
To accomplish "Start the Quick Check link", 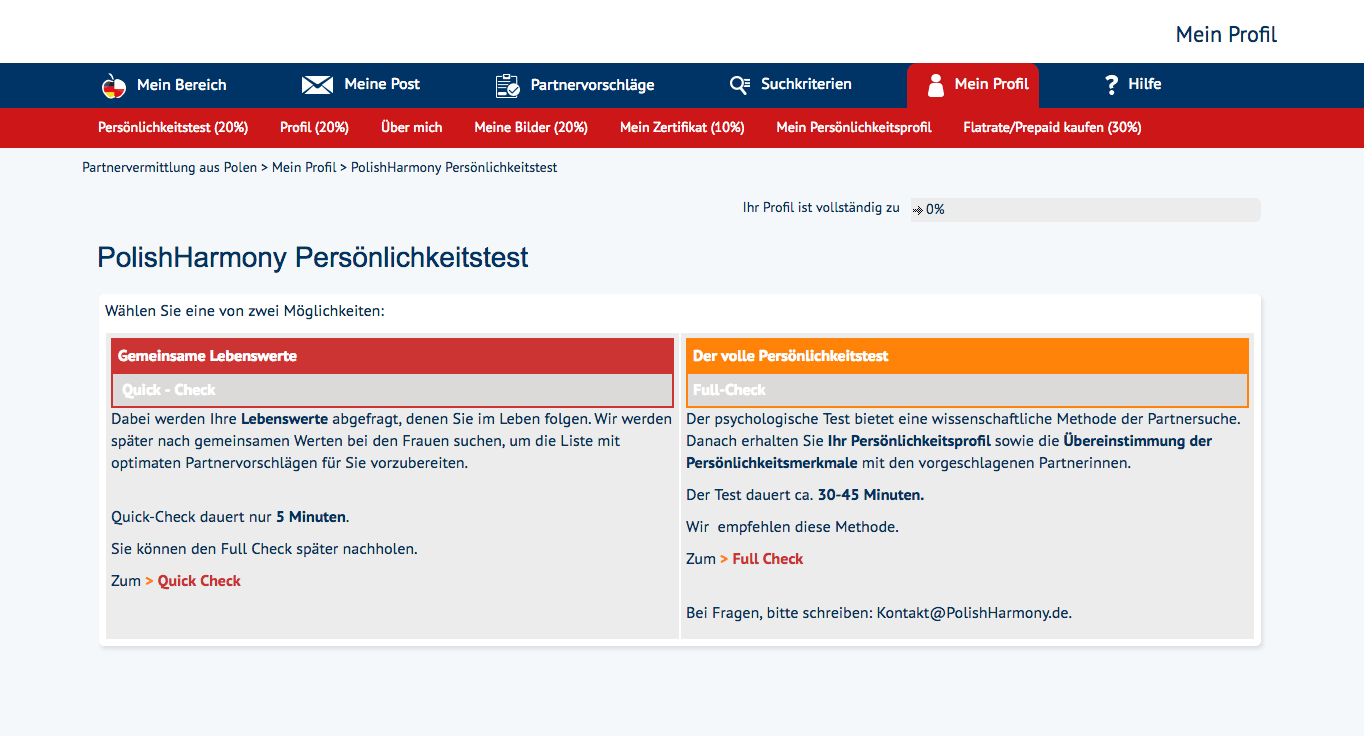I will (199, 581).
